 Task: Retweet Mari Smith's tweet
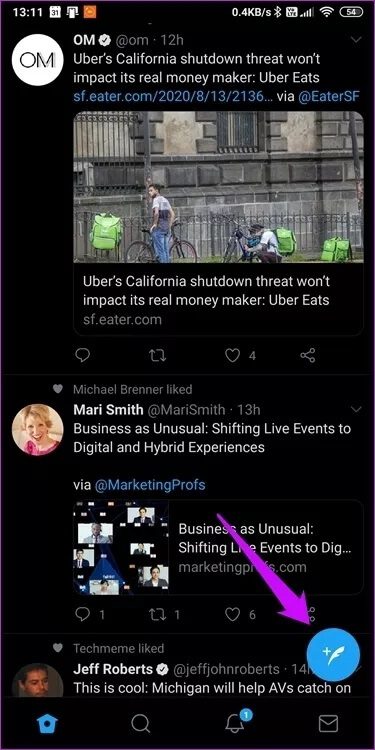pos(157,615)
